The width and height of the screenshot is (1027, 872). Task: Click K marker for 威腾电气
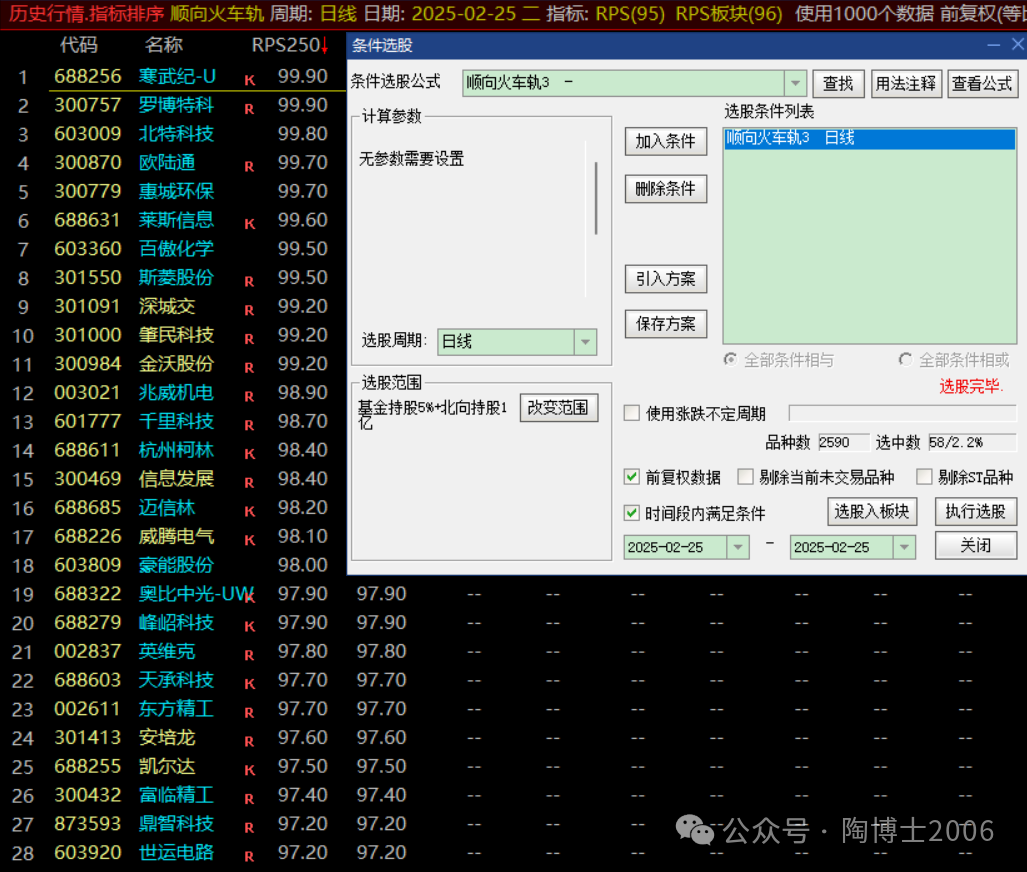point(250,540)
